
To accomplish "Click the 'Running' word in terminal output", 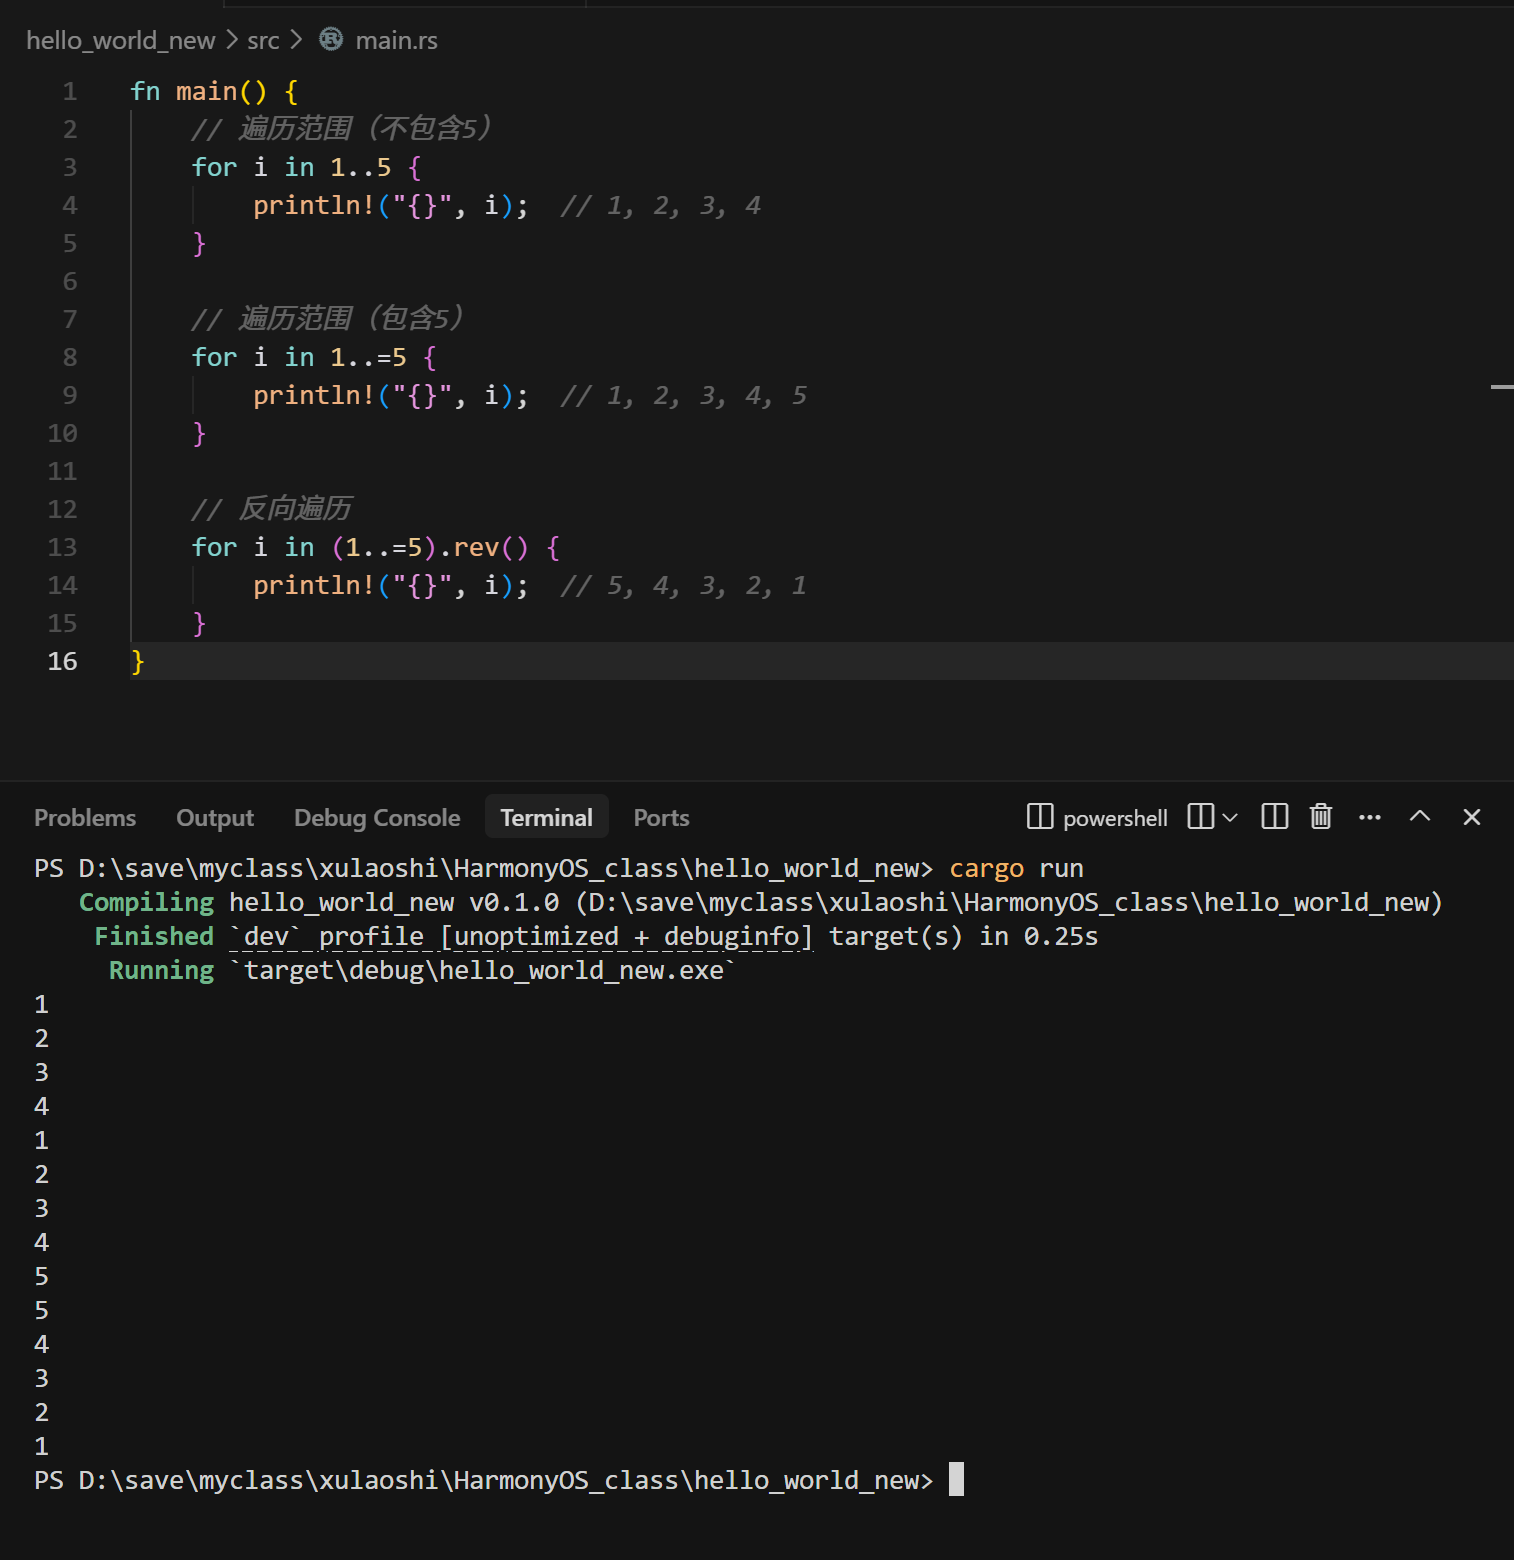I will click(161, 970).
